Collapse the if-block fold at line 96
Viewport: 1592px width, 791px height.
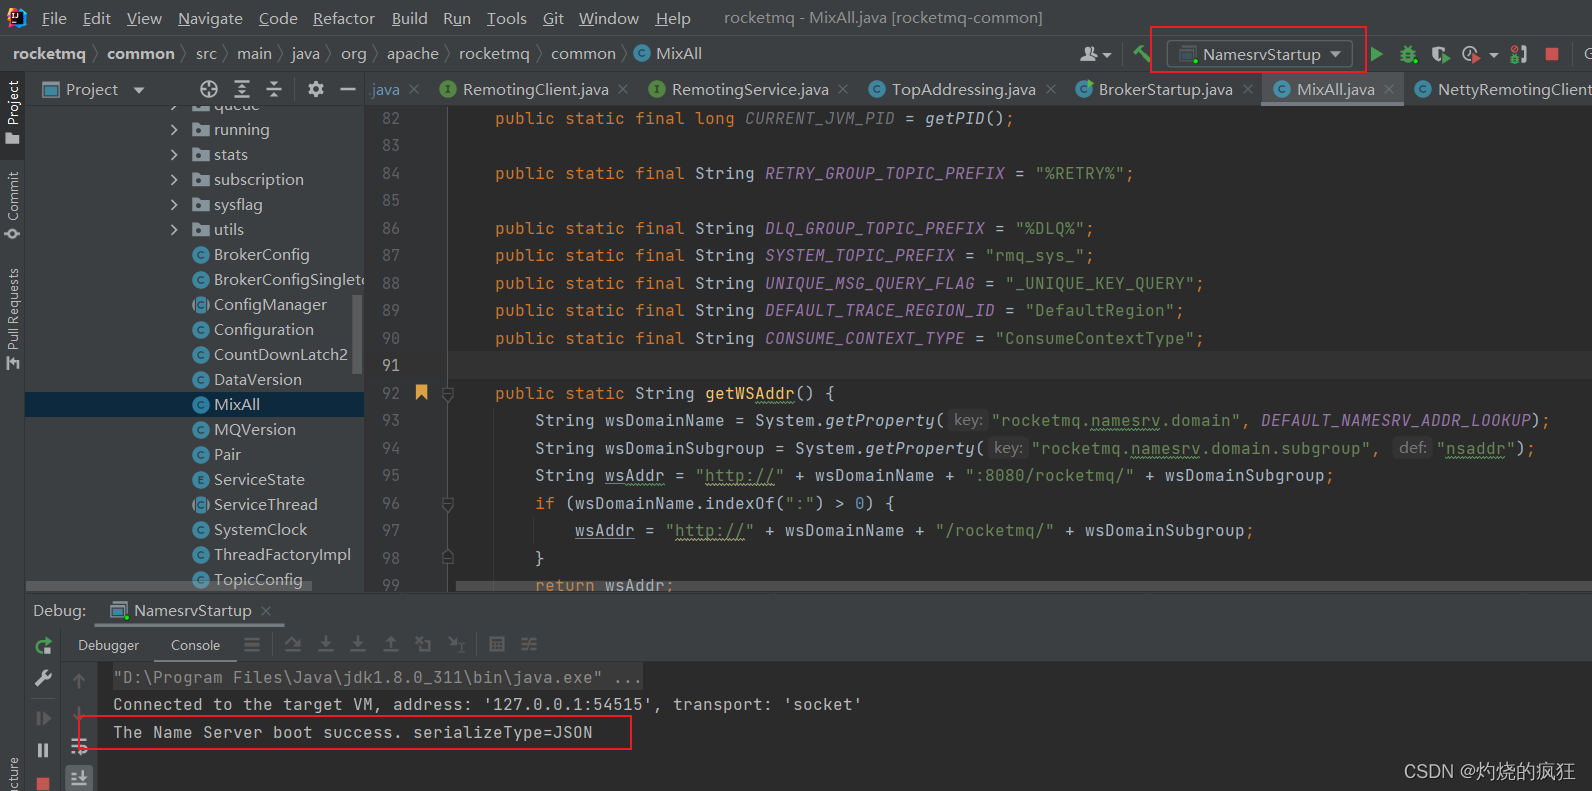[448, 504]
